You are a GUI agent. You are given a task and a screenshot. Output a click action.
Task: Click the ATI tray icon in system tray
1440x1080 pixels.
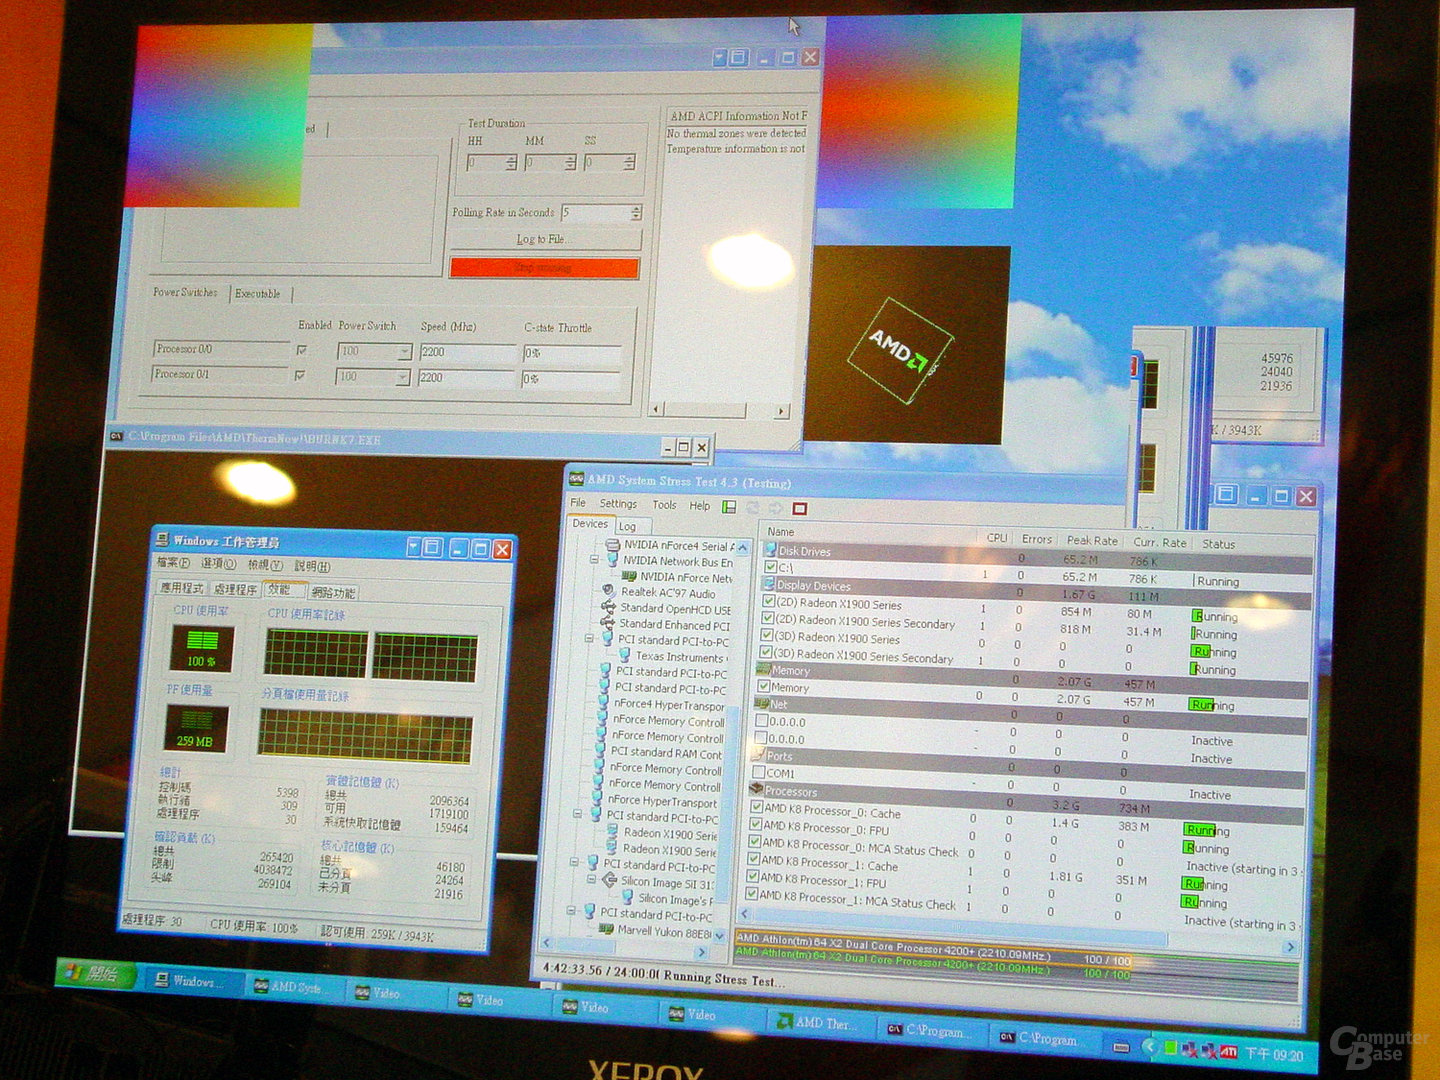click(x=1229, y=1052)
